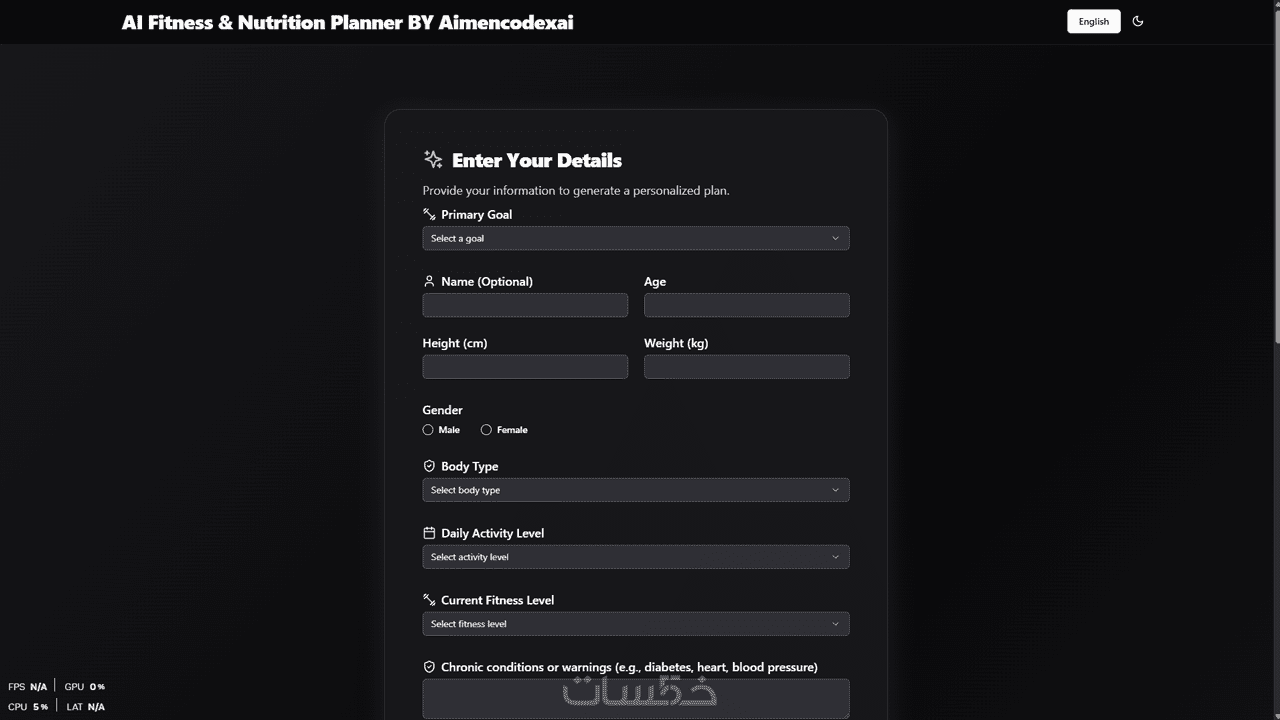Viewport: 1280px width, 720px height.
Task: Click the dumbbell icon beside Primary Goal
Action: point(429,214)
